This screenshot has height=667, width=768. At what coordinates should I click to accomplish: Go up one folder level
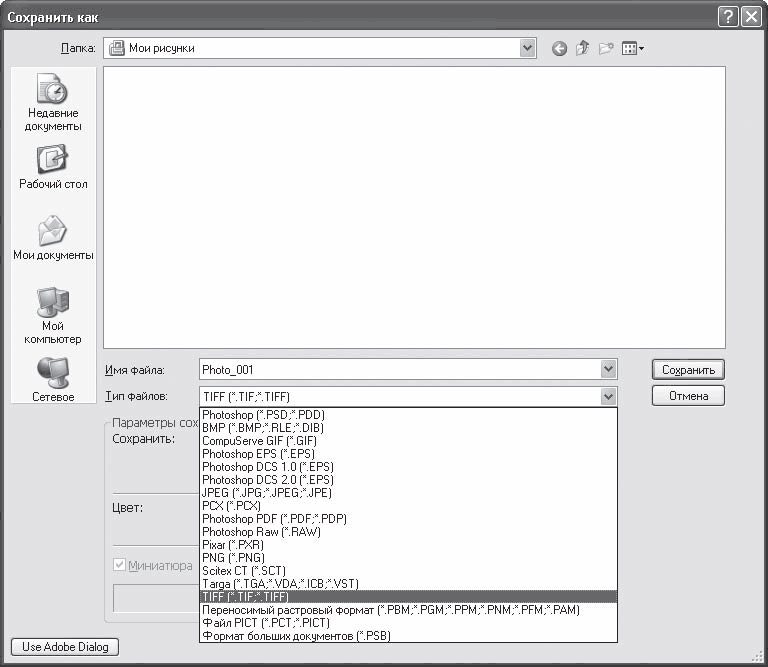click(x=583, y=48)
